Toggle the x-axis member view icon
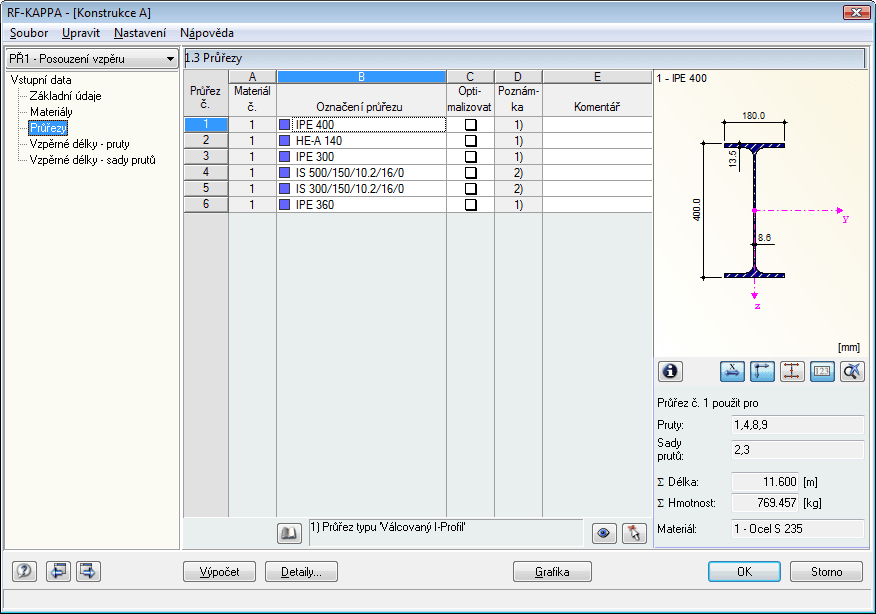876x614 pixels. [x=732, y=372]
